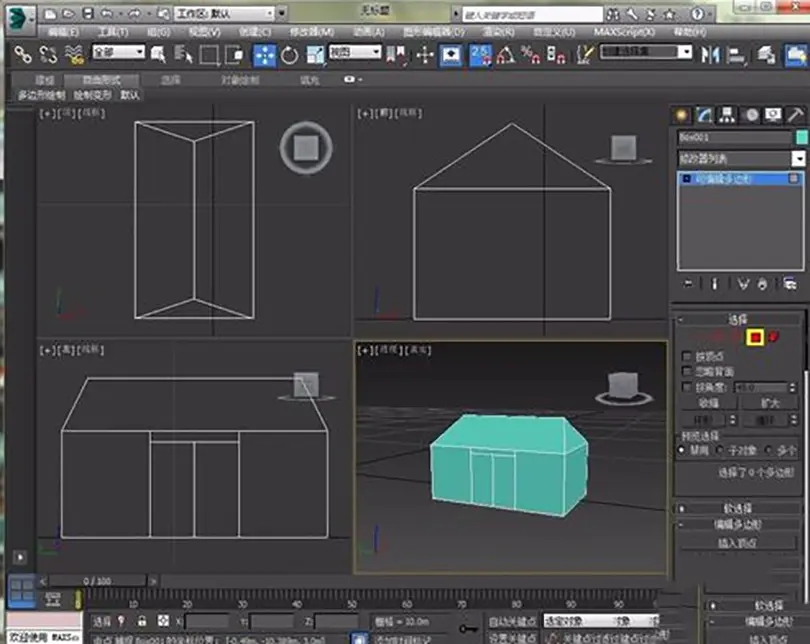The width and height of the screenshot is (810, 644).
Task: Open the 选定对象 key filter dropdown
Action: (601, 621)
